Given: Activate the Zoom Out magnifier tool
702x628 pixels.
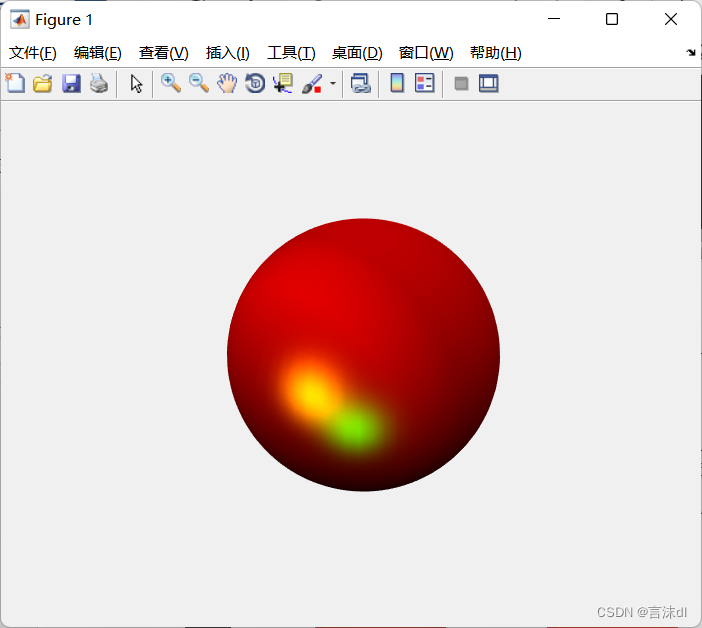Looking at the screenshot, I should click(199, 84).
